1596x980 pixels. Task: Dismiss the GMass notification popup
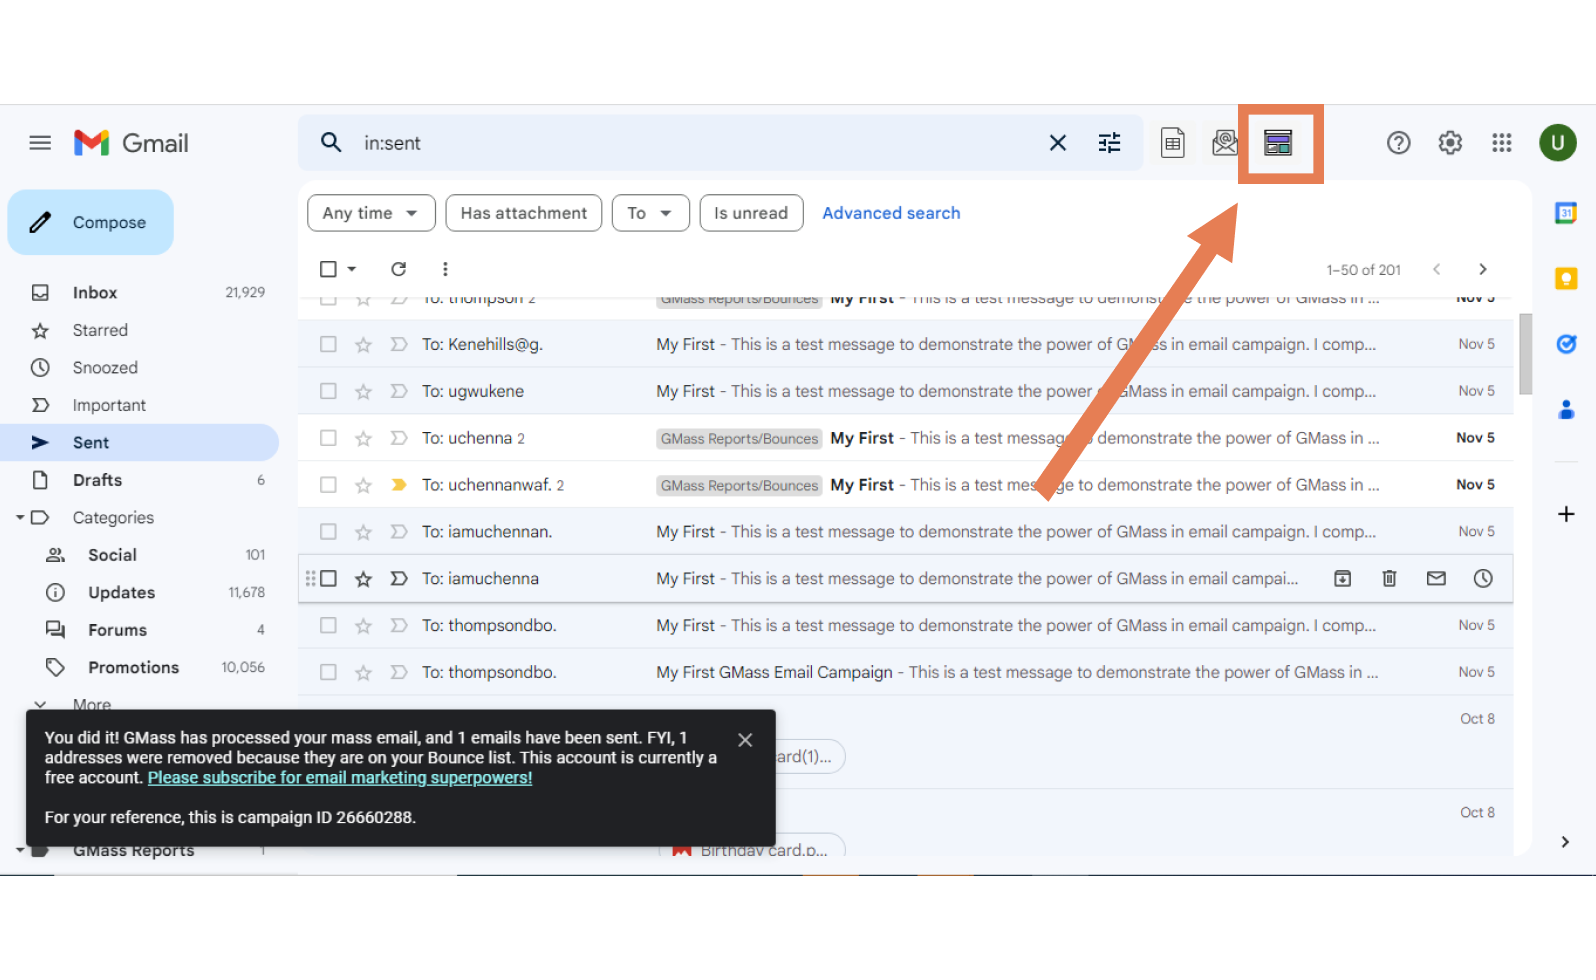pos(745,740)
